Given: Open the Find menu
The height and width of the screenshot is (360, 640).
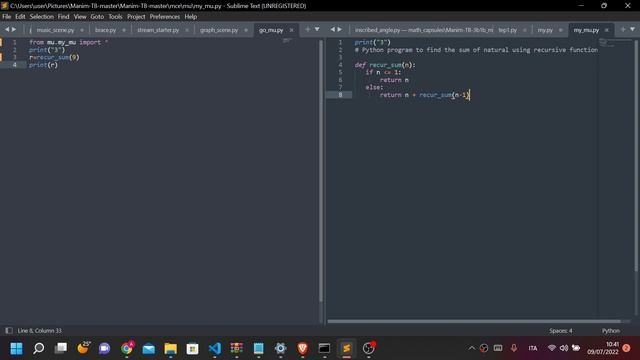Looking at the screenshot, I should (63, 17).
